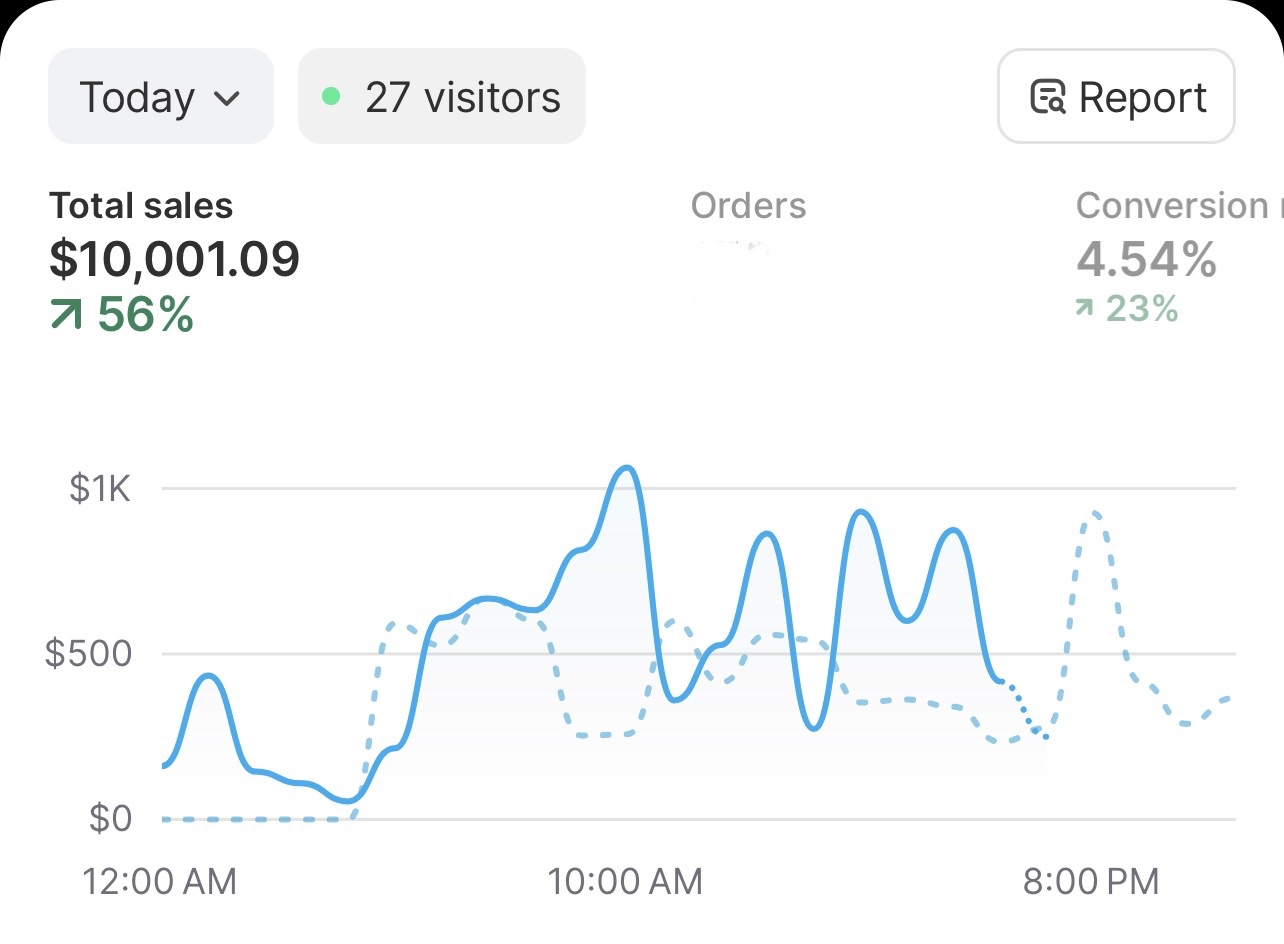The image size is (1284, 944).
Task: Open the Report view
Action: coord(1115,97)
